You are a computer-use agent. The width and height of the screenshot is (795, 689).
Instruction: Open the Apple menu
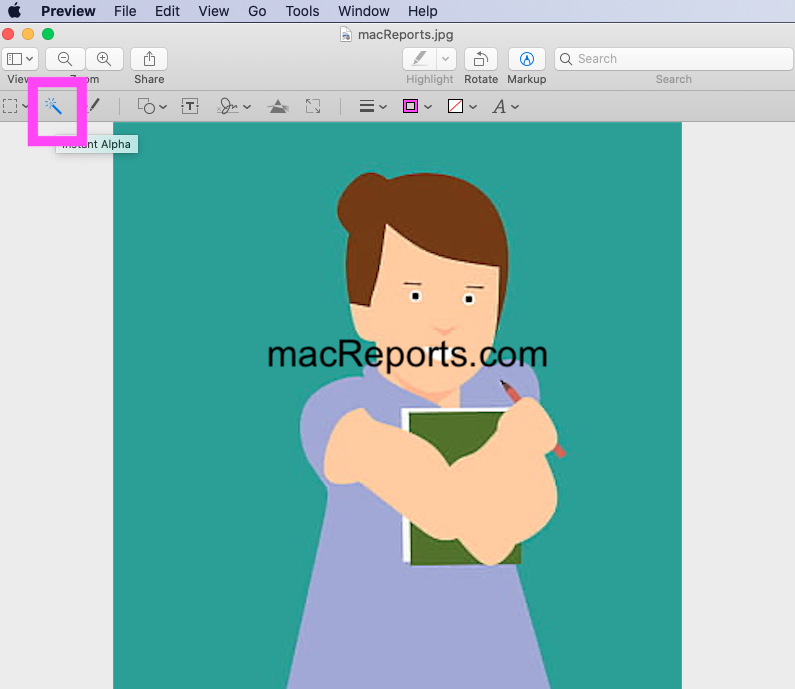[15, 11]
